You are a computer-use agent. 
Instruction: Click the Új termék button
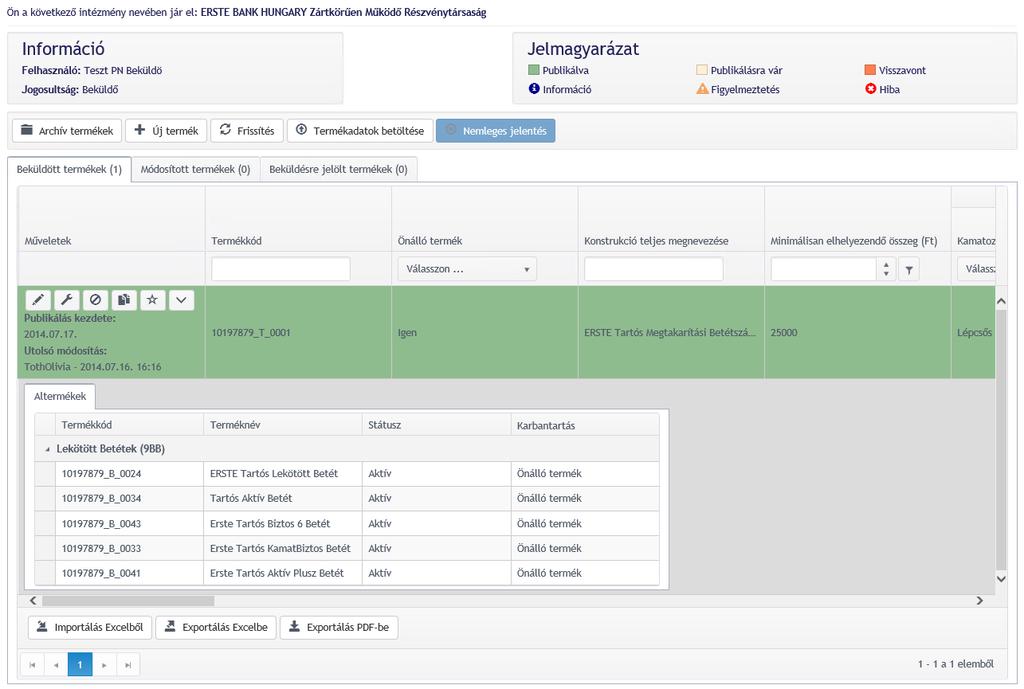(166, 131)
